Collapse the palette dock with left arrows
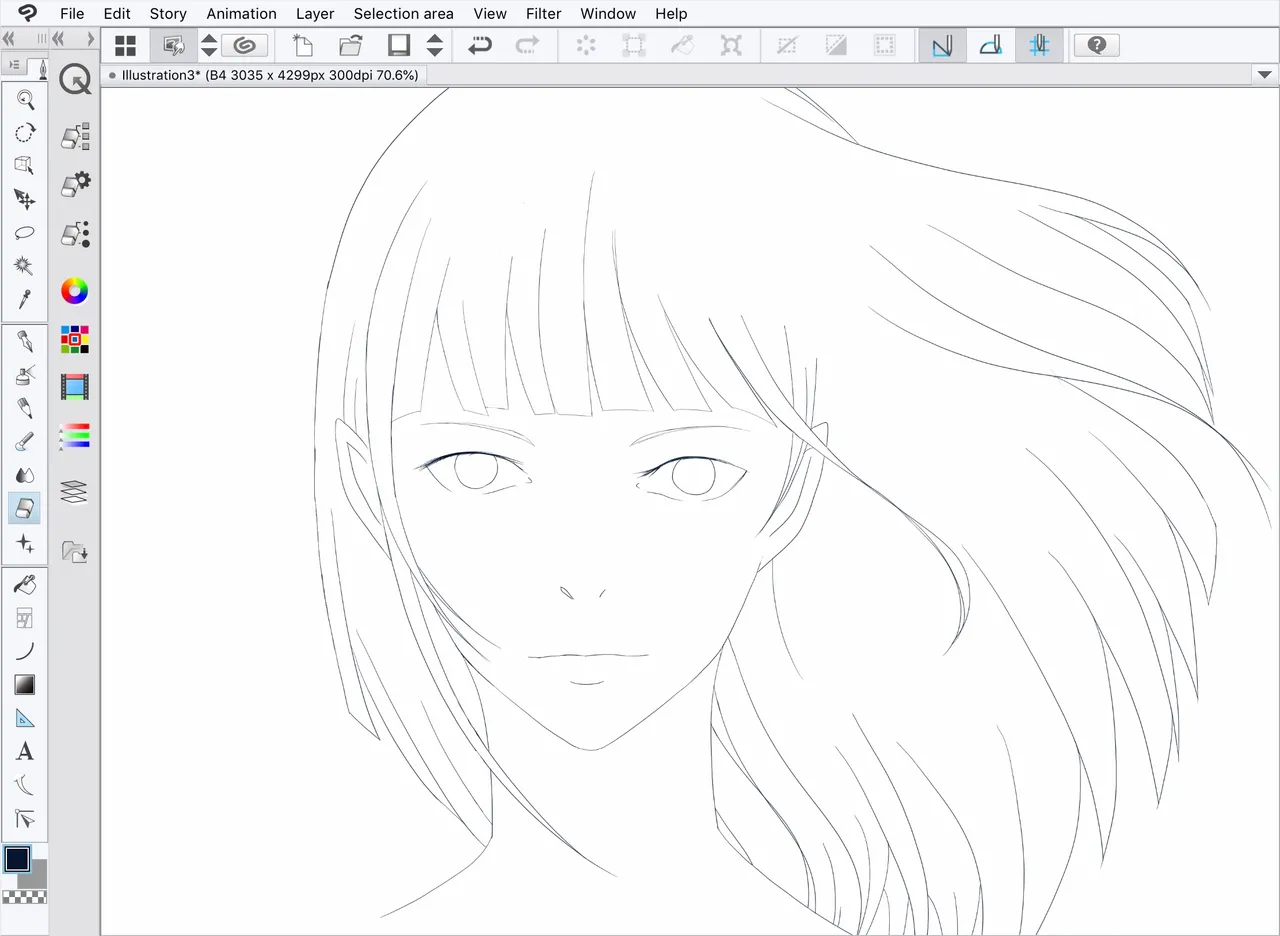Image resolution: width=1280 pixels, height=936 pixels. (58, 38)
